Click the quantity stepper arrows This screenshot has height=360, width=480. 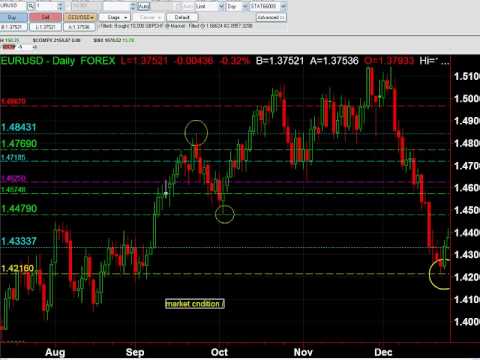point(60,6)
